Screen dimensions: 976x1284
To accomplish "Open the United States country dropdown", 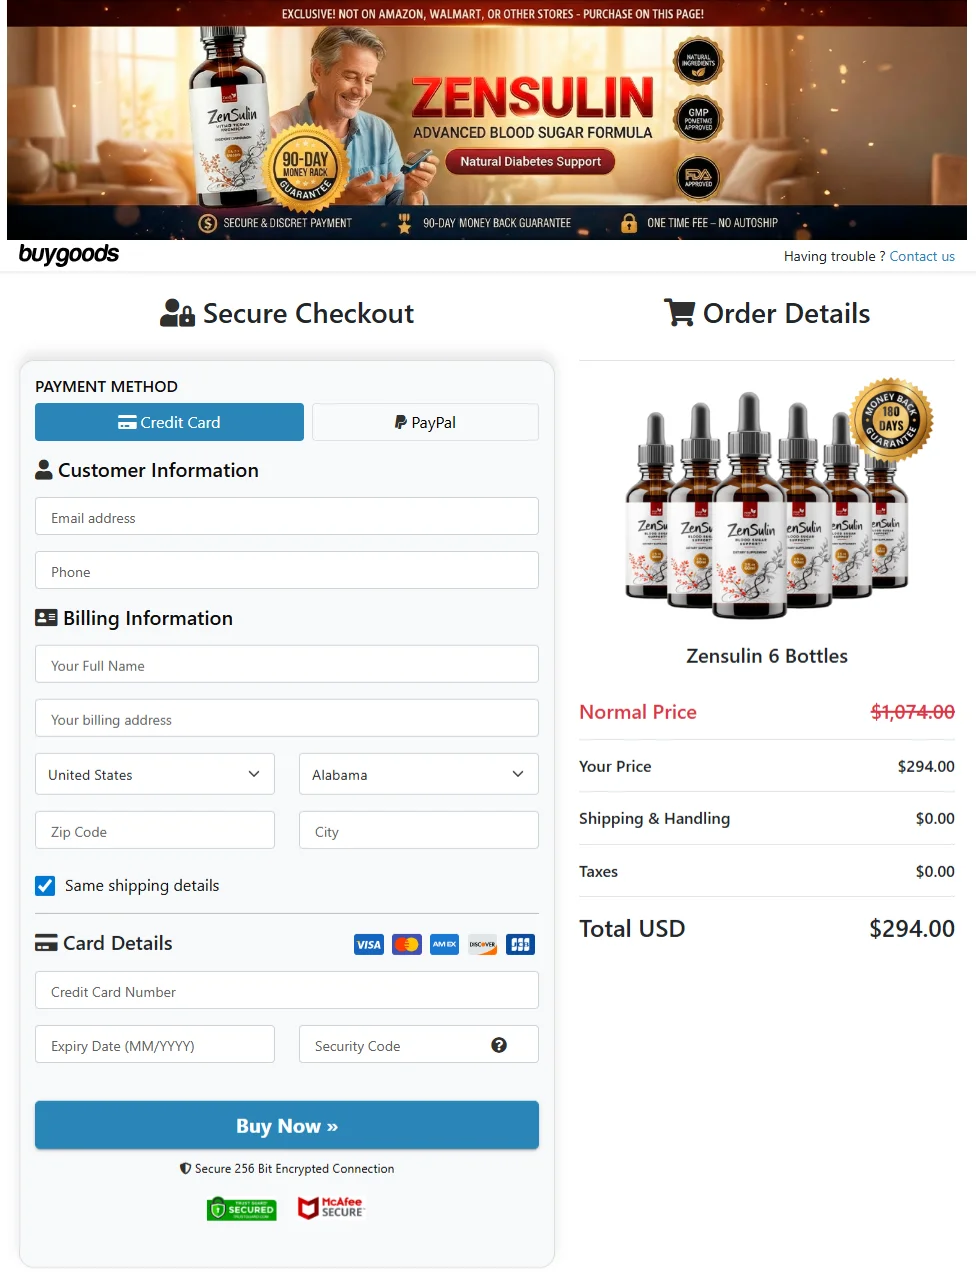I will [x=155, y=774].
